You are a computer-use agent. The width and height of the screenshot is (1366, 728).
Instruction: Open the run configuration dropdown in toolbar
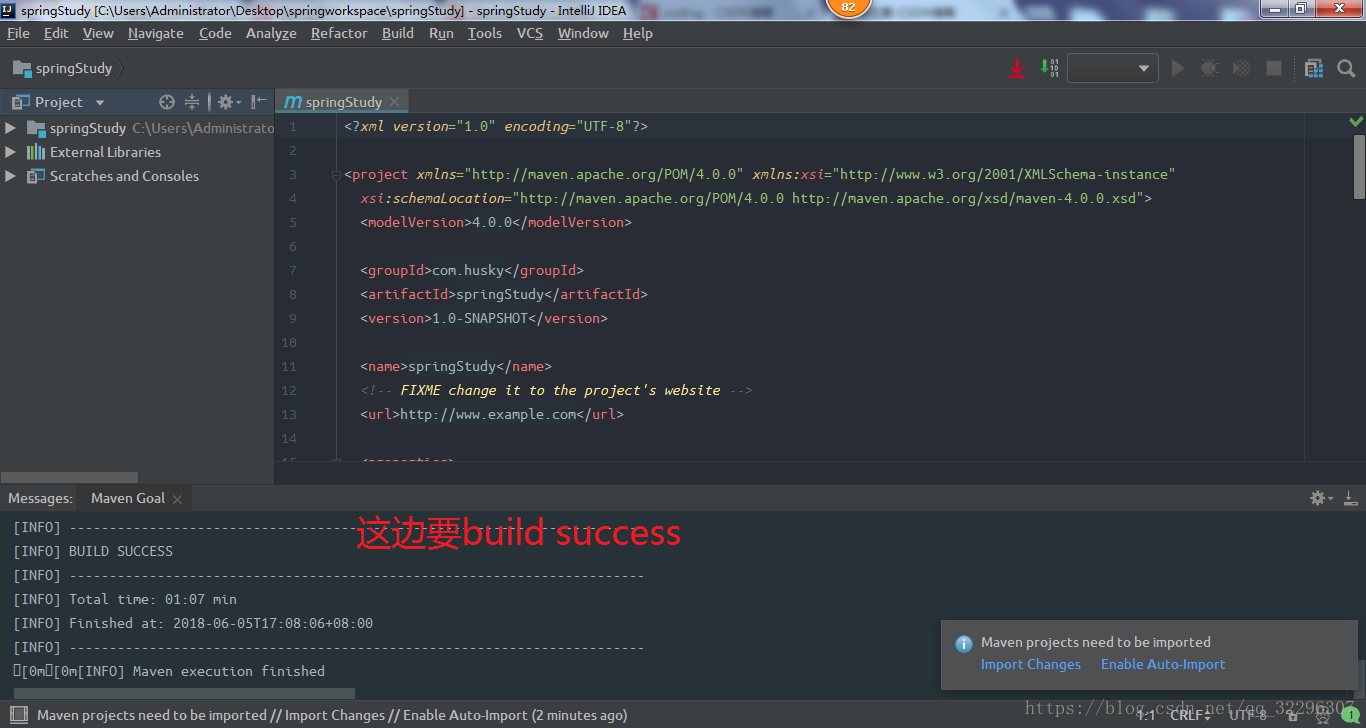pyautogui.click(x=1113, y=68)
